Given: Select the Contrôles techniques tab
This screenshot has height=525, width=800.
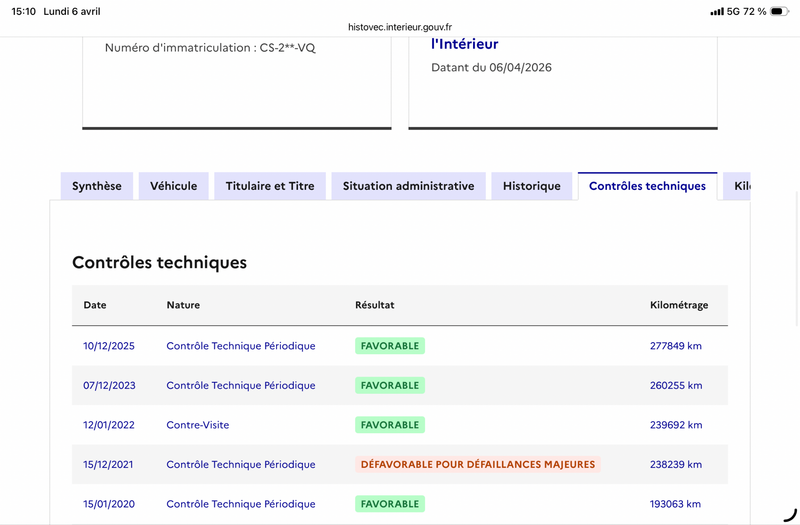Looking at the screenshot, I should (x=647, y=186).
